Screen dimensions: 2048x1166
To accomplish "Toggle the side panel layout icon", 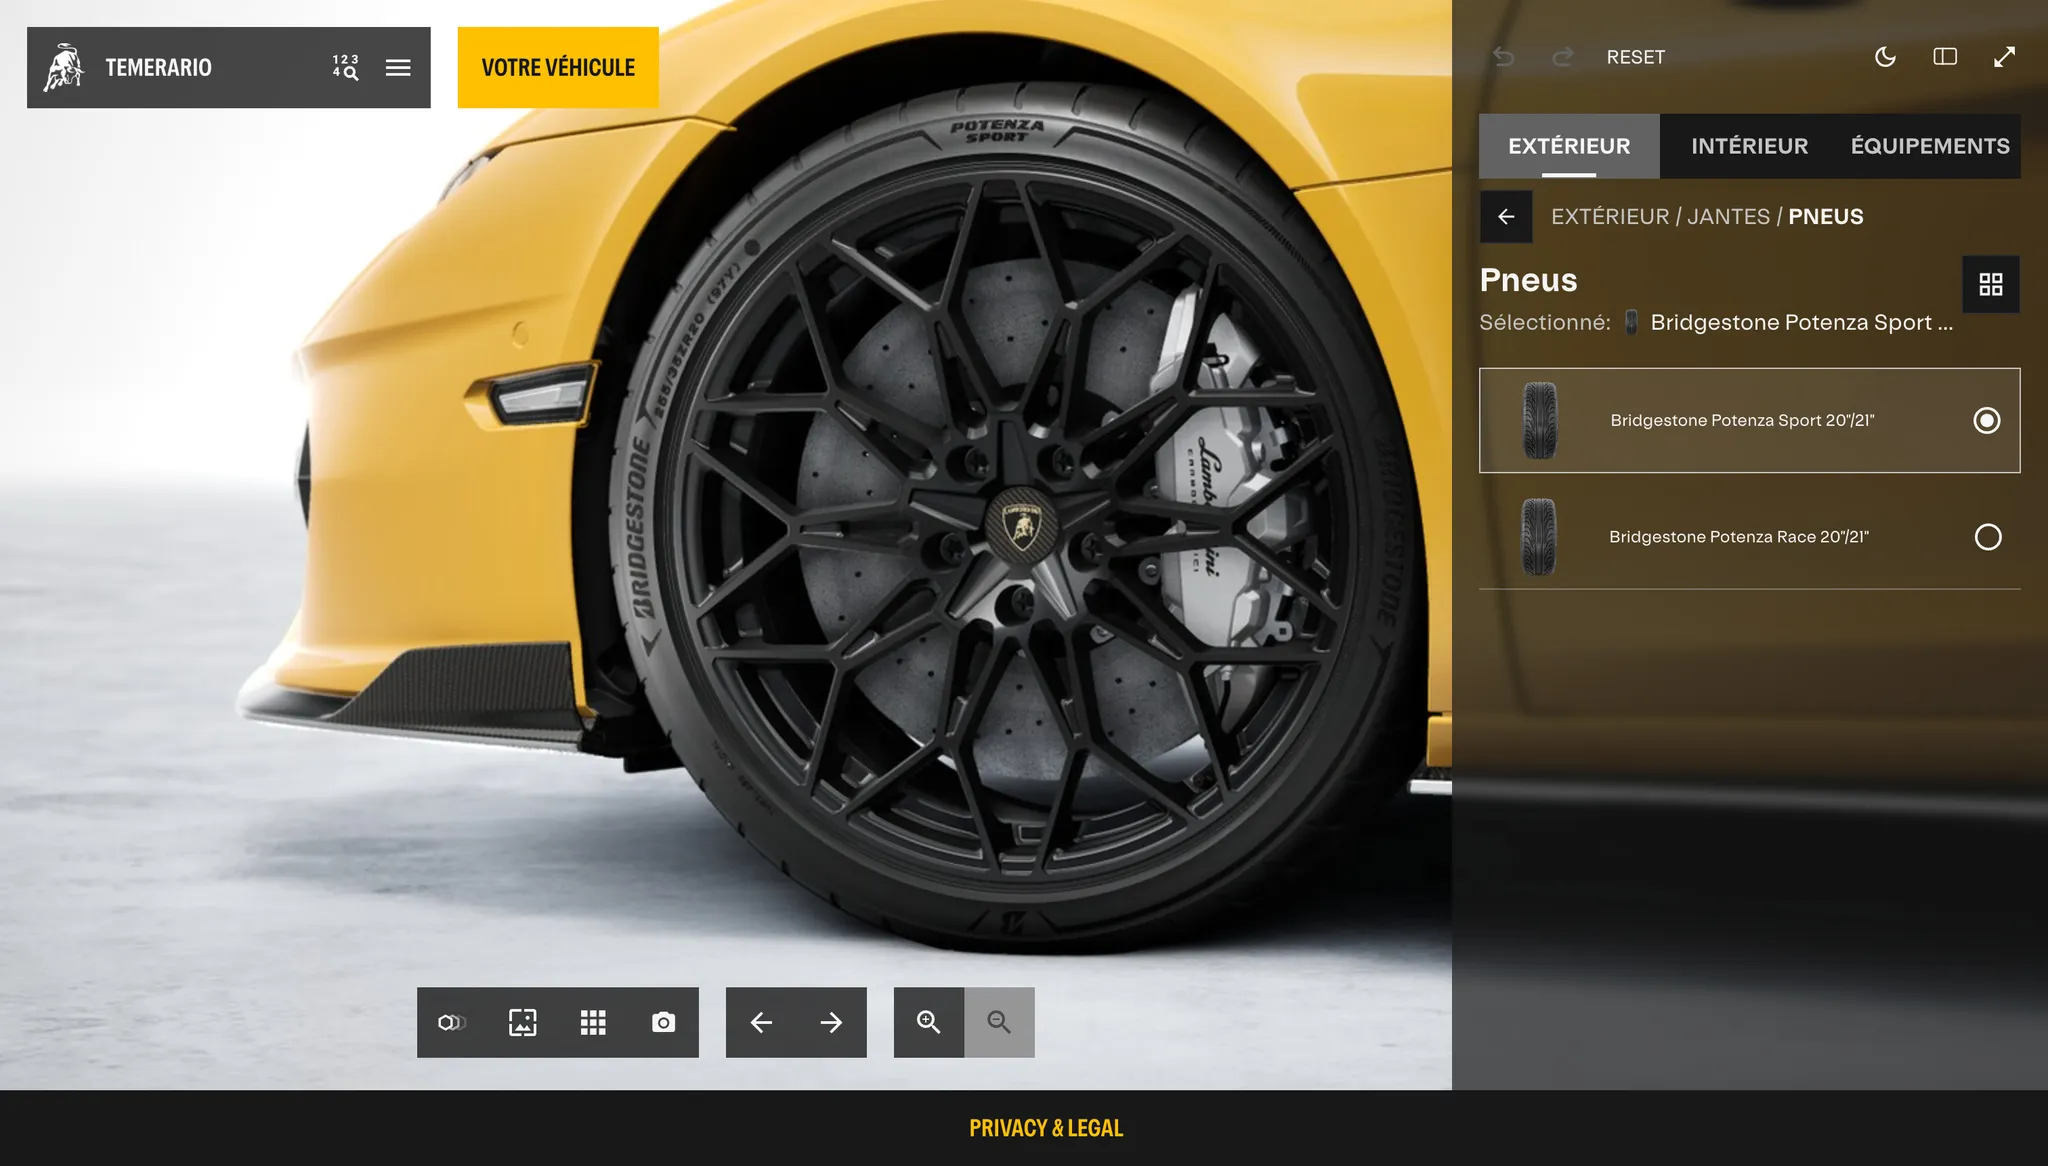I will pos(1945,57).
